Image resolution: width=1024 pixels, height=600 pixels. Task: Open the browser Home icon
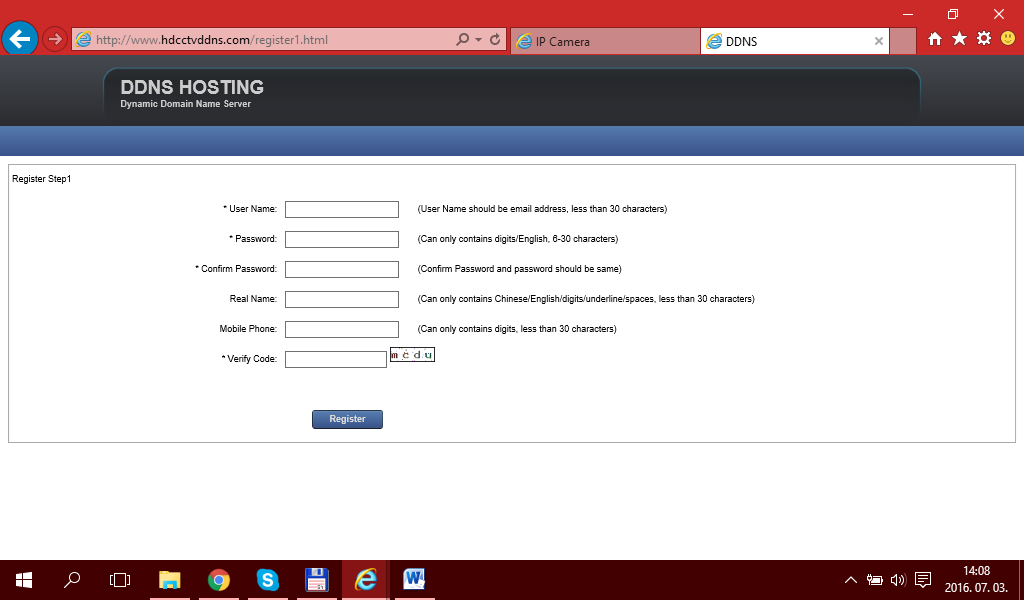click(x=935, y=39)
